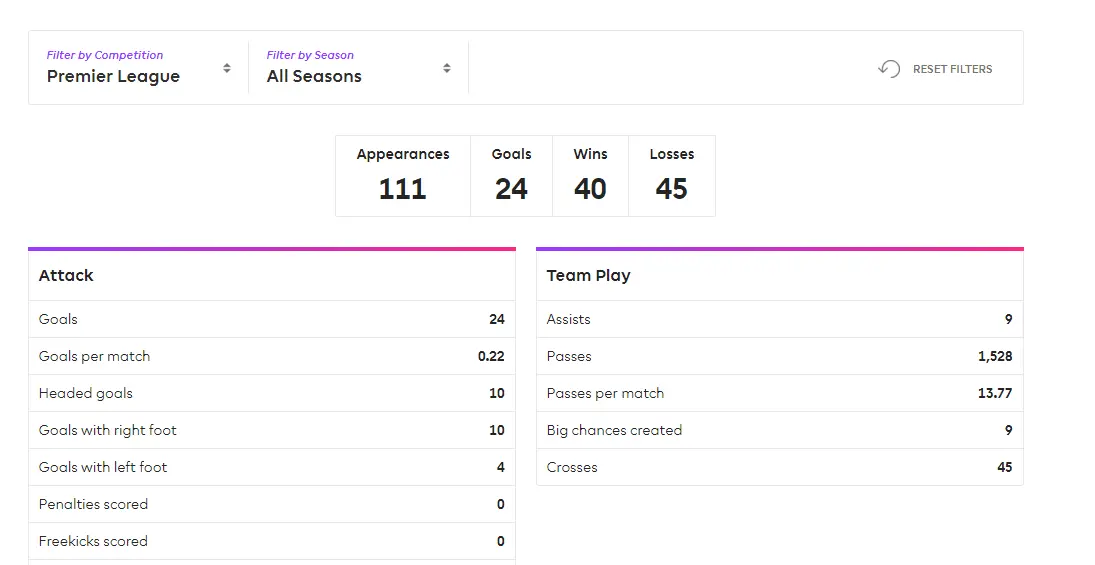Select the Appearances summary tile
The width and height of the screenshot is (1095, 565).
point(403,176)
